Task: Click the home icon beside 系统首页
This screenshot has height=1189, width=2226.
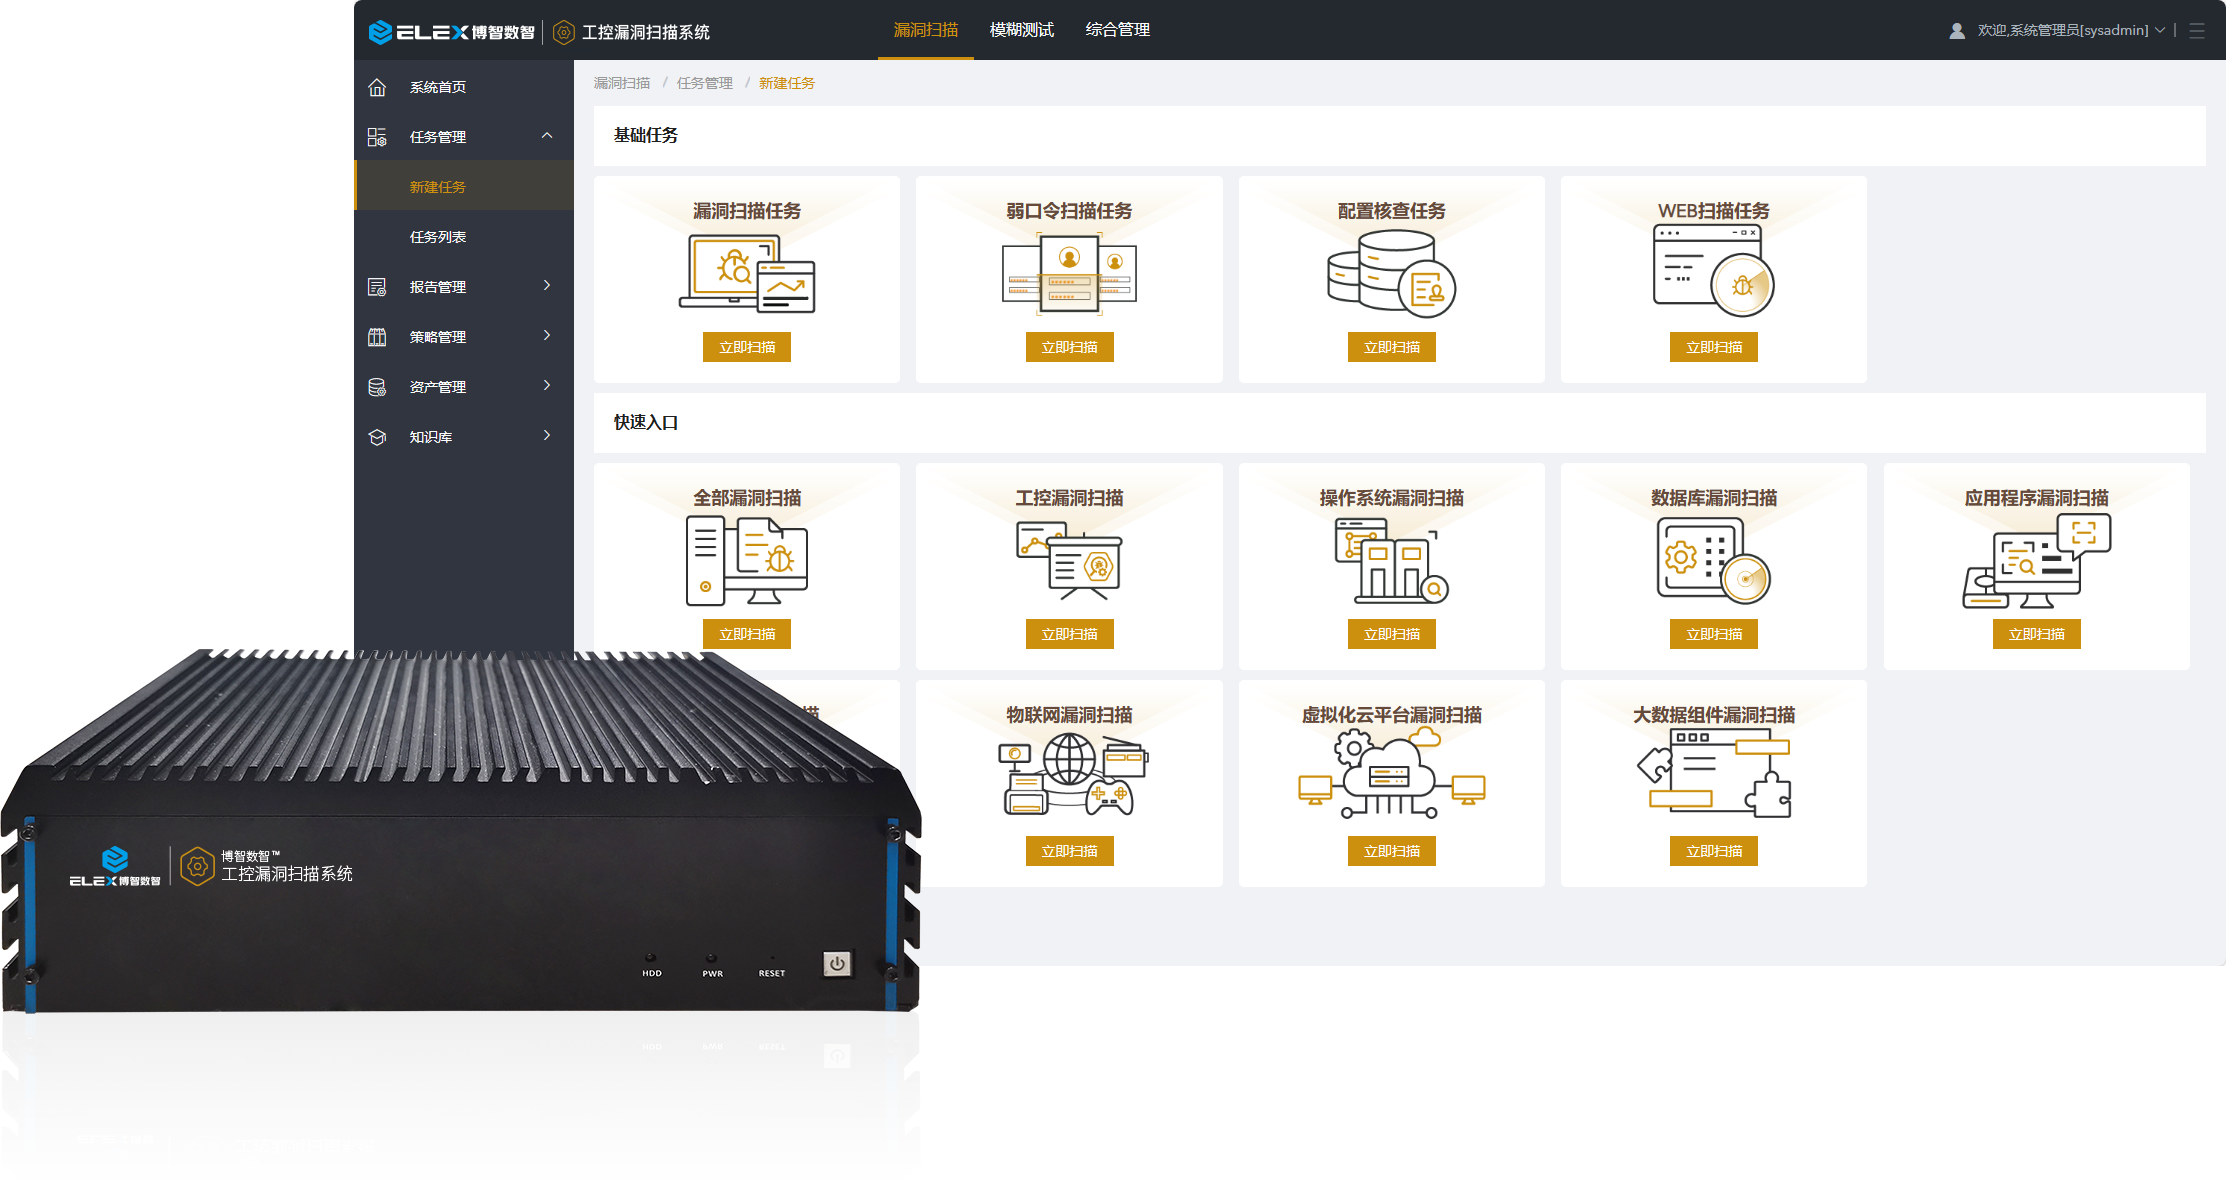Action: [377, 87]
